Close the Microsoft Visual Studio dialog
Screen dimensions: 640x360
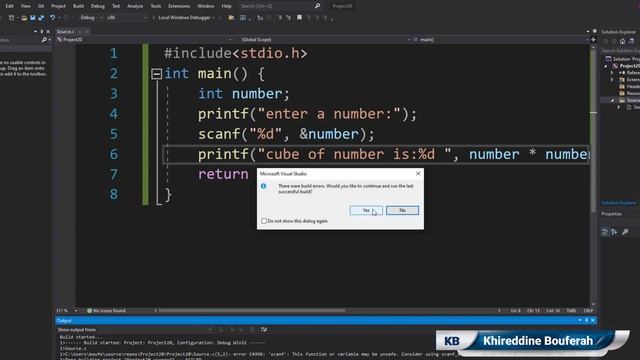point(418,173)
